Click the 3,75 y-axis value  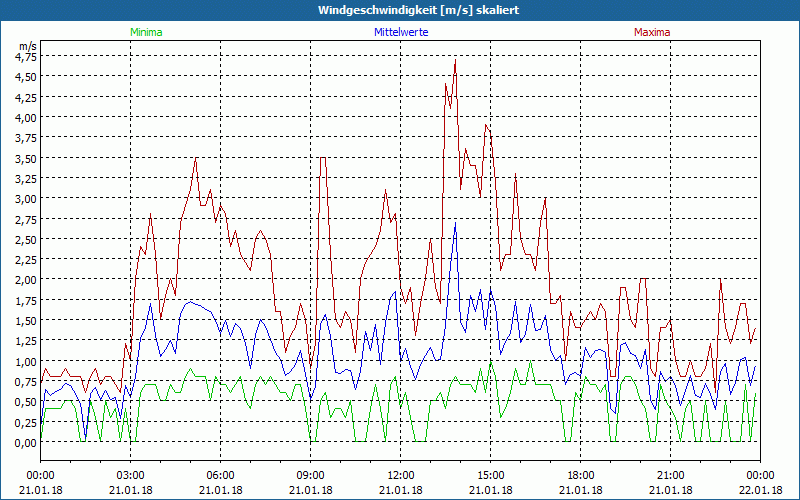[x=26, y=138]
